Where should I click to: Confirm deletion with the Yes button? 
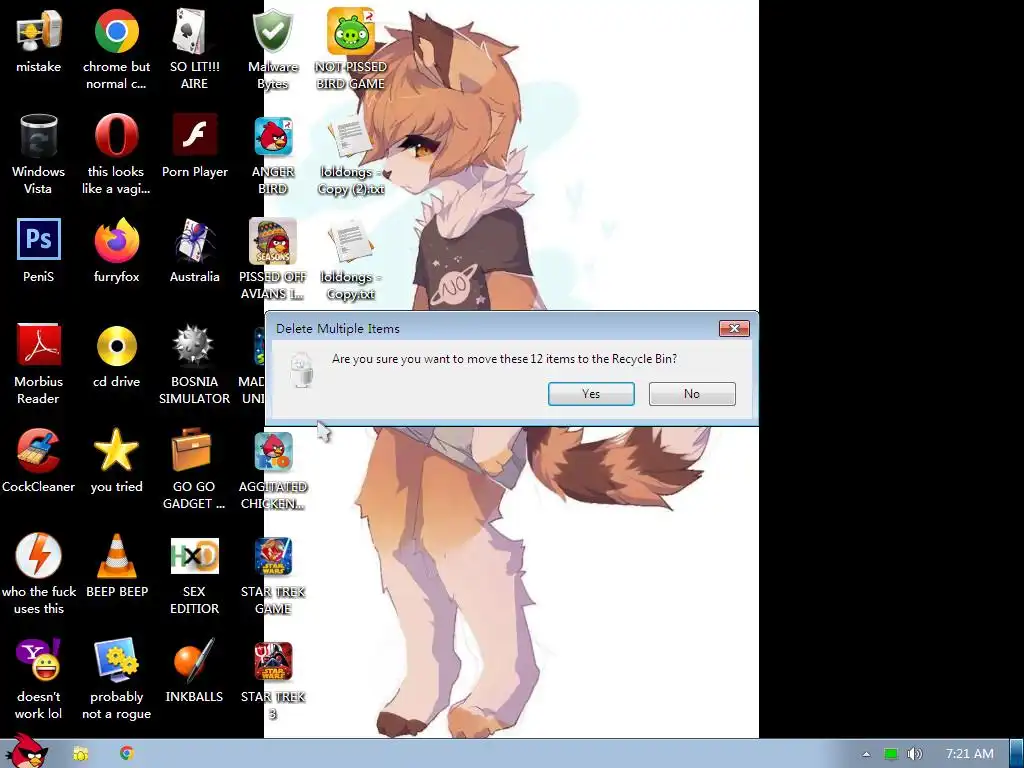(591, 394)
